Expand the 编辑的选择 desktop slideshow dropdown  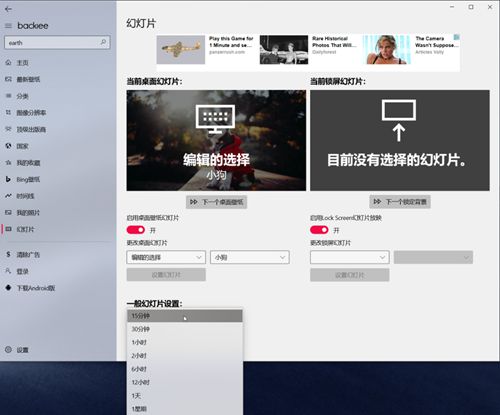click(166, 257)
